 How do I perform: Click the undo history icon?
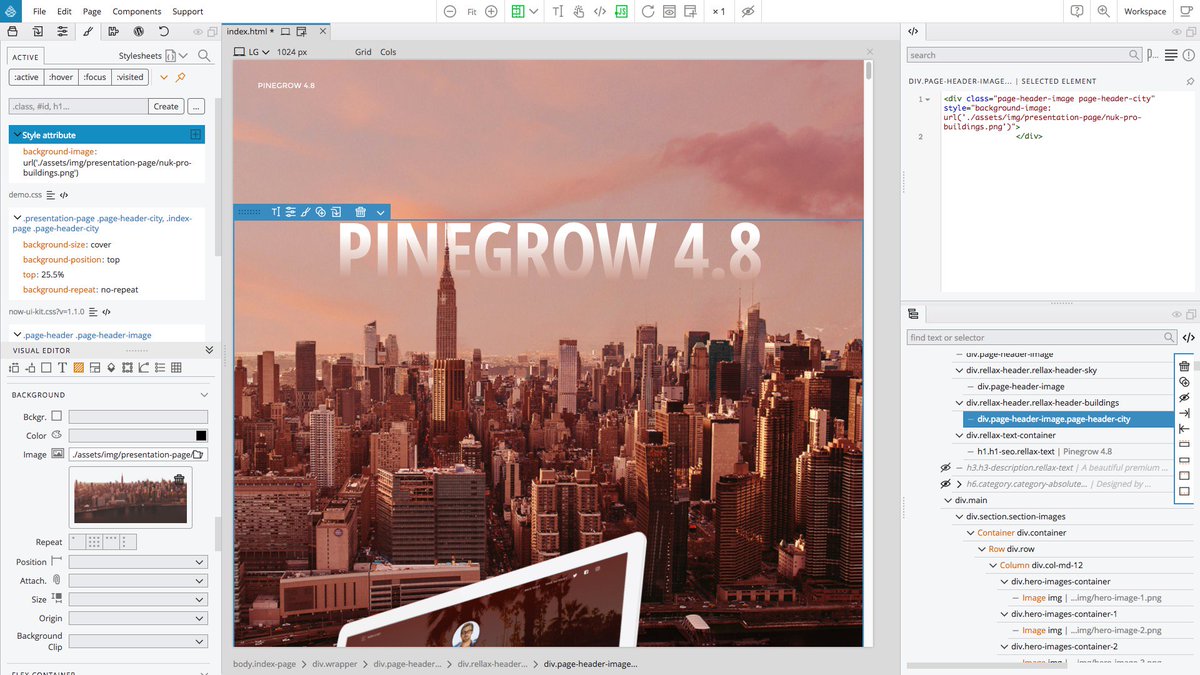164,31
